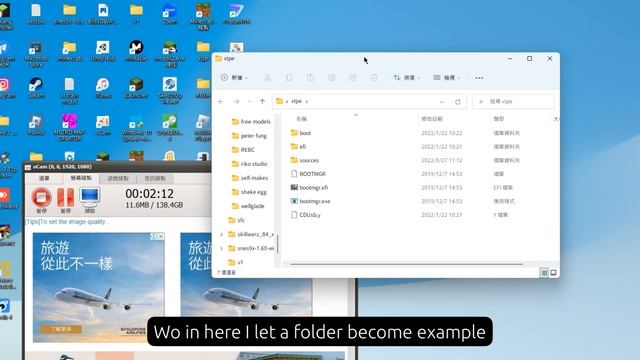This screenshot has height=360, width=640.
Task: Select the game recording tab in oCam
Action: point(118,178)
